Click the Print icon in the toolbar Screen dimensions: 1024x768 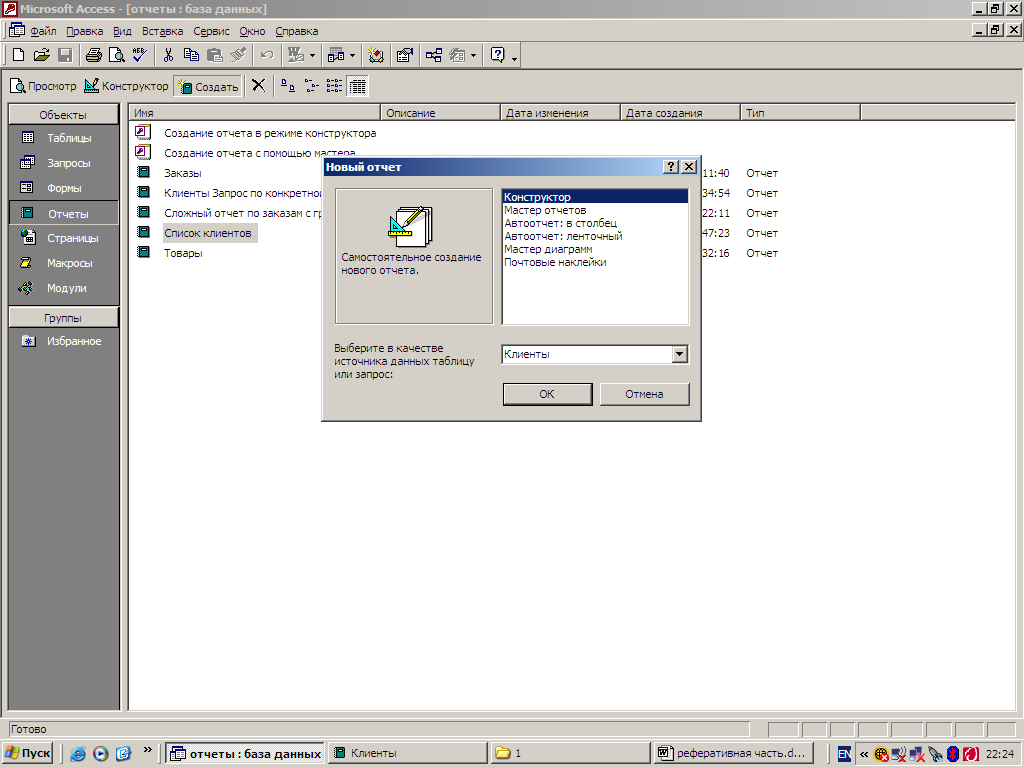[x=93, y=56]
